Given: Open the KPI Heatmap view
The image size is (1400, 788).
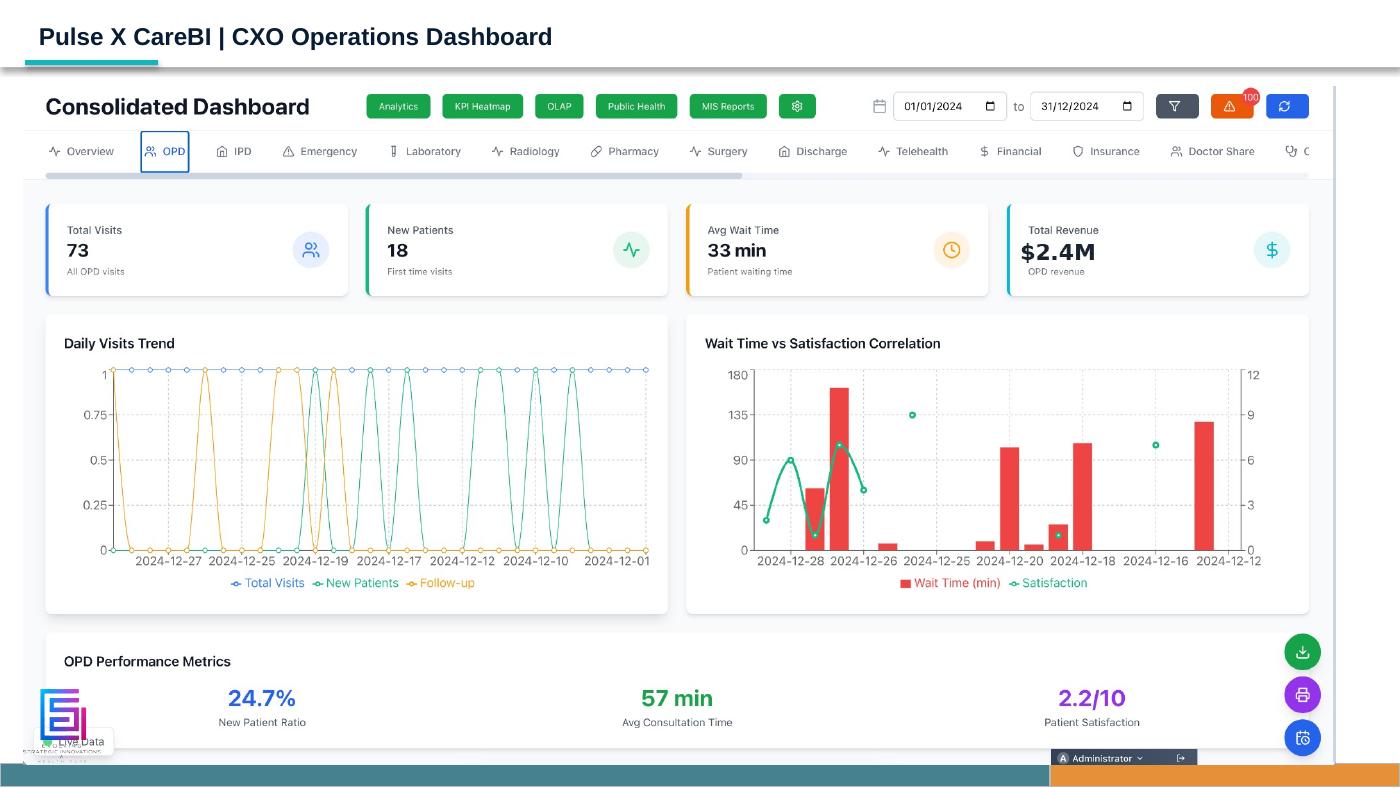Looking at the screenshot, I should click(482, 106).
